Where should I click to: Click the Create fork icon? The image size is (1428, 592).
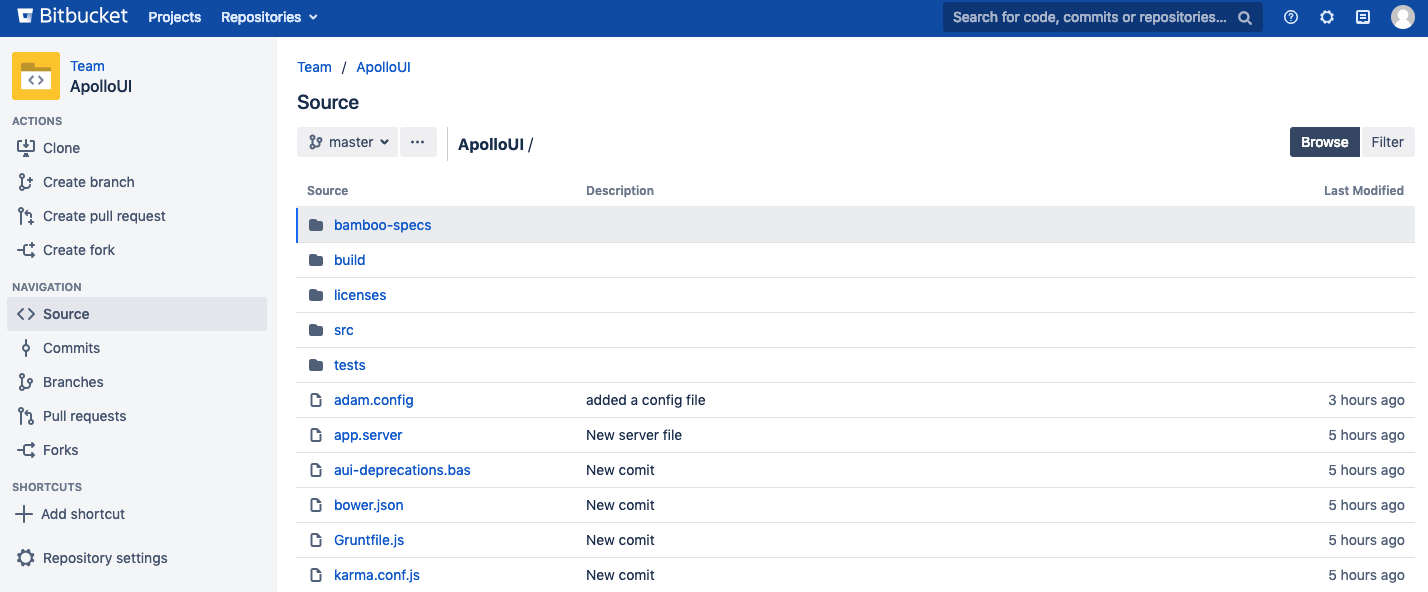coord(26,250)
